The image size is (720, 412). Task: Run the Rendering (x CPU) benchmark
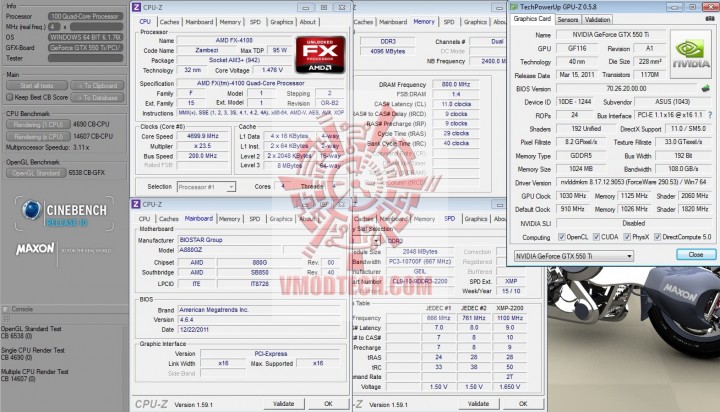tap(38, 136)
